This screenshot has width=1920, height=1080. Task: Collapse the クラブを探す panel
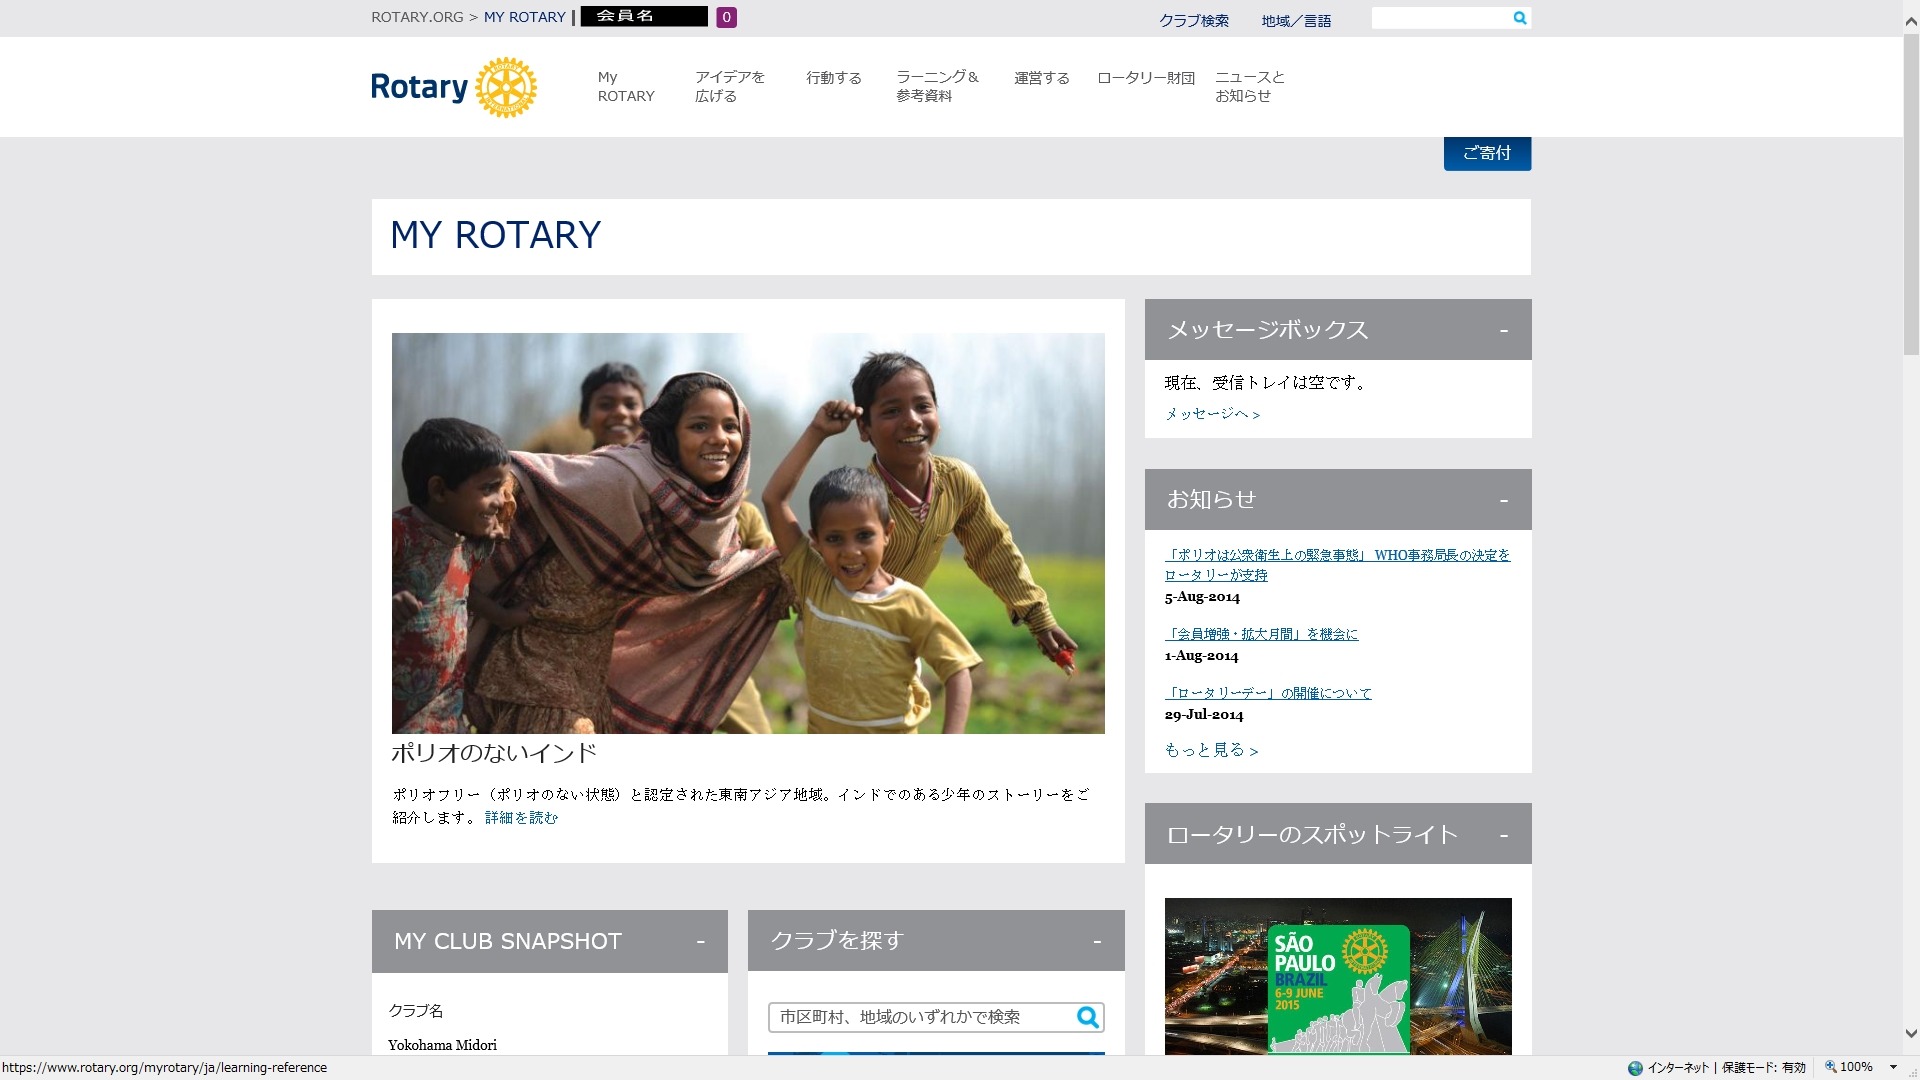coord(1097,941)
